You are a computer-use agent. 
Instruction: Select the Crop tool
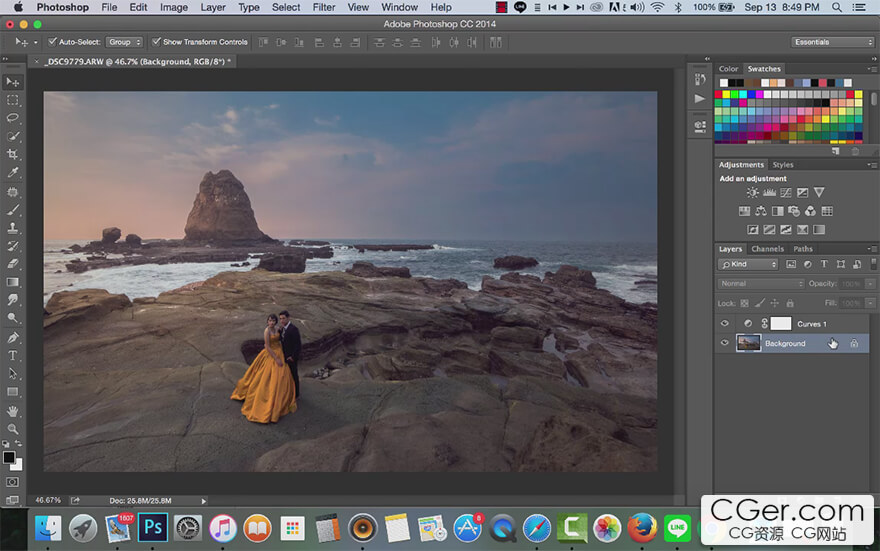[x=13, y=154]
